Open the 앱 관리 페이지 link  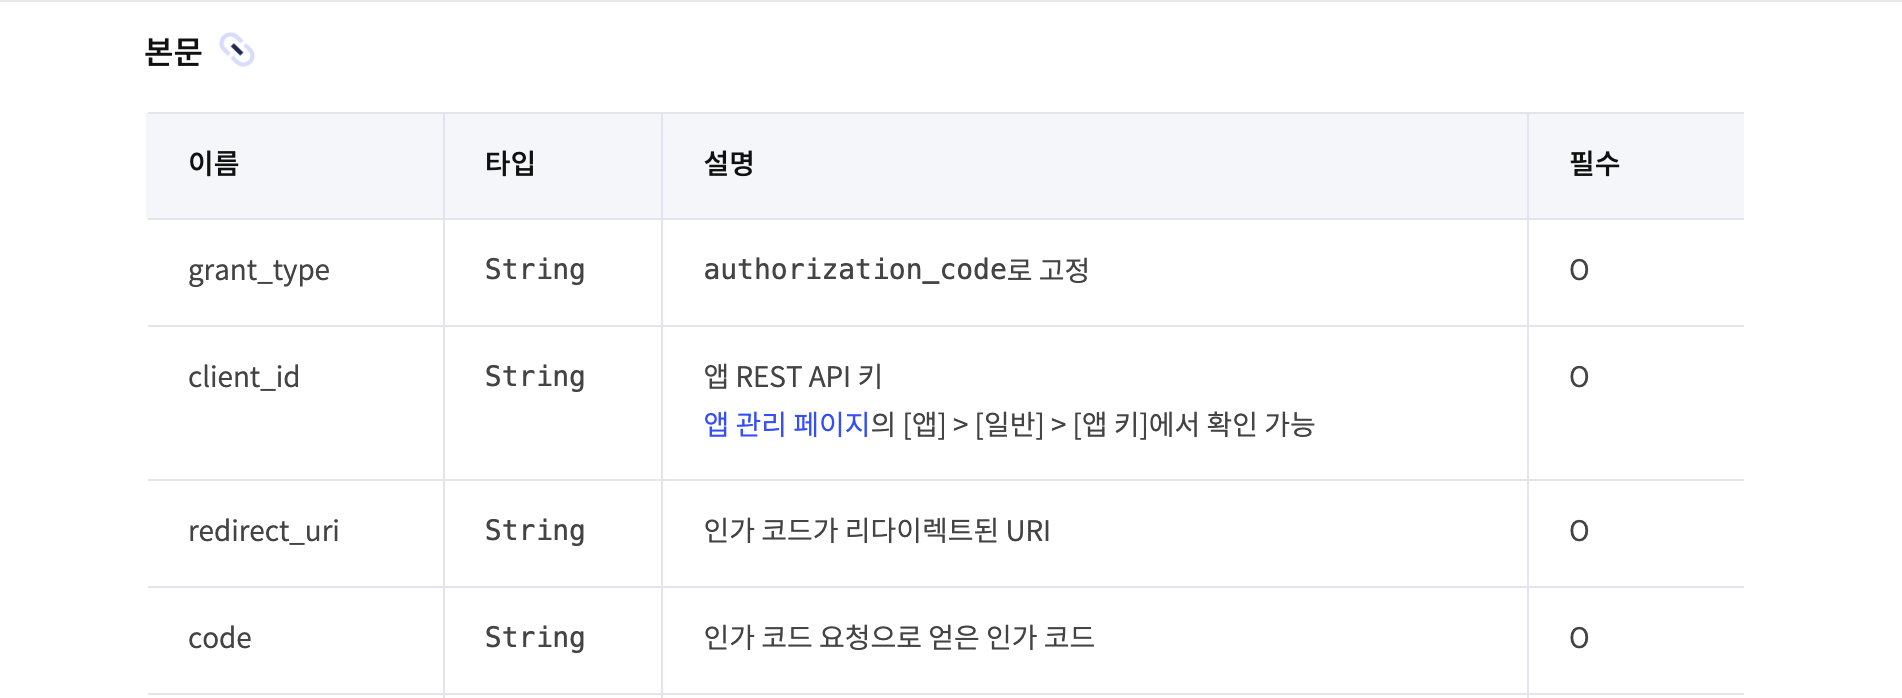786,424
